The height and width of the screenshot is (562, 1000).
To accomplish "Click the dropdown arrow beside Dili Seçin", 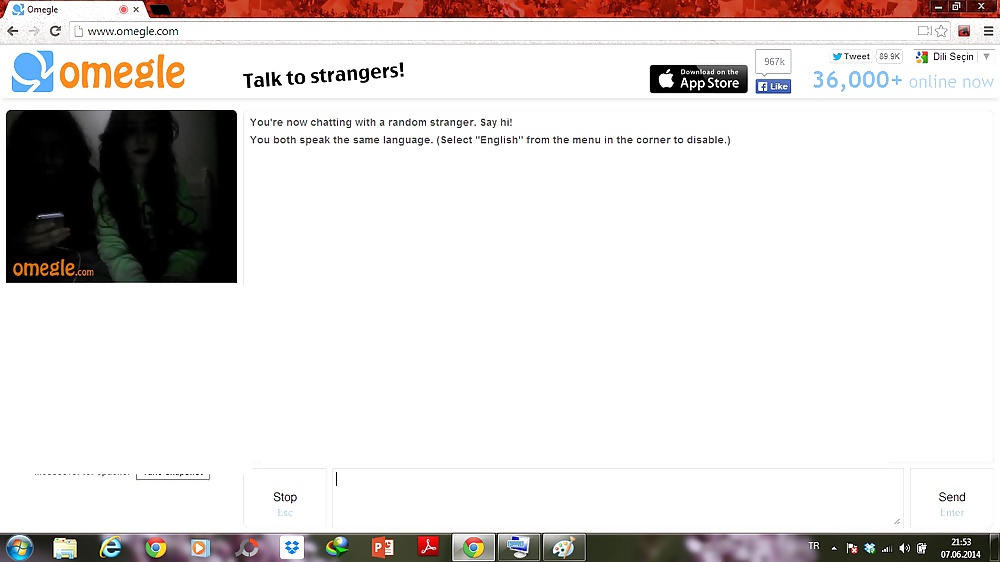I will [x=986, y=57].
